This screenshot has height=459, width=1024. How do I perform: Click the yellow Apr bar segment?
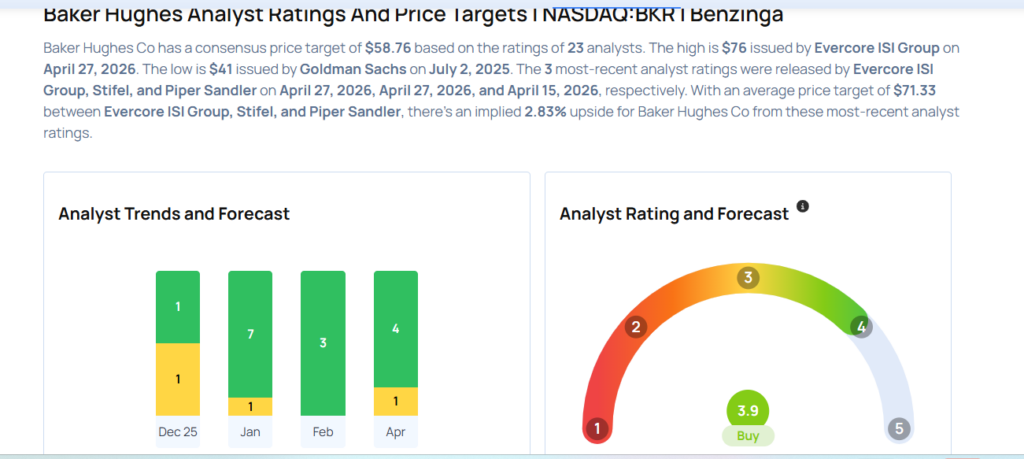[x=395, y=401]
